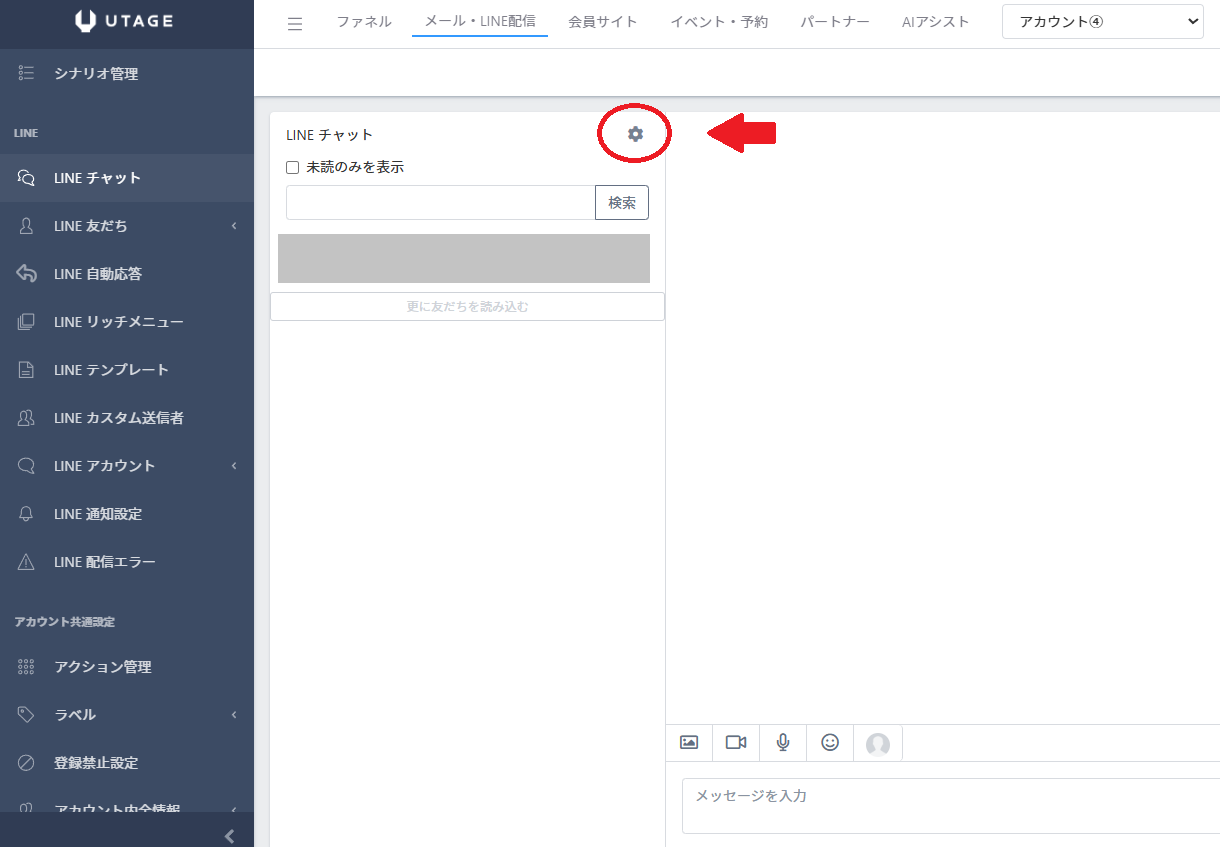Expand LINE 友だち submenu chevron
Viewport: 1220px width, 853px height.
point(234,226)
